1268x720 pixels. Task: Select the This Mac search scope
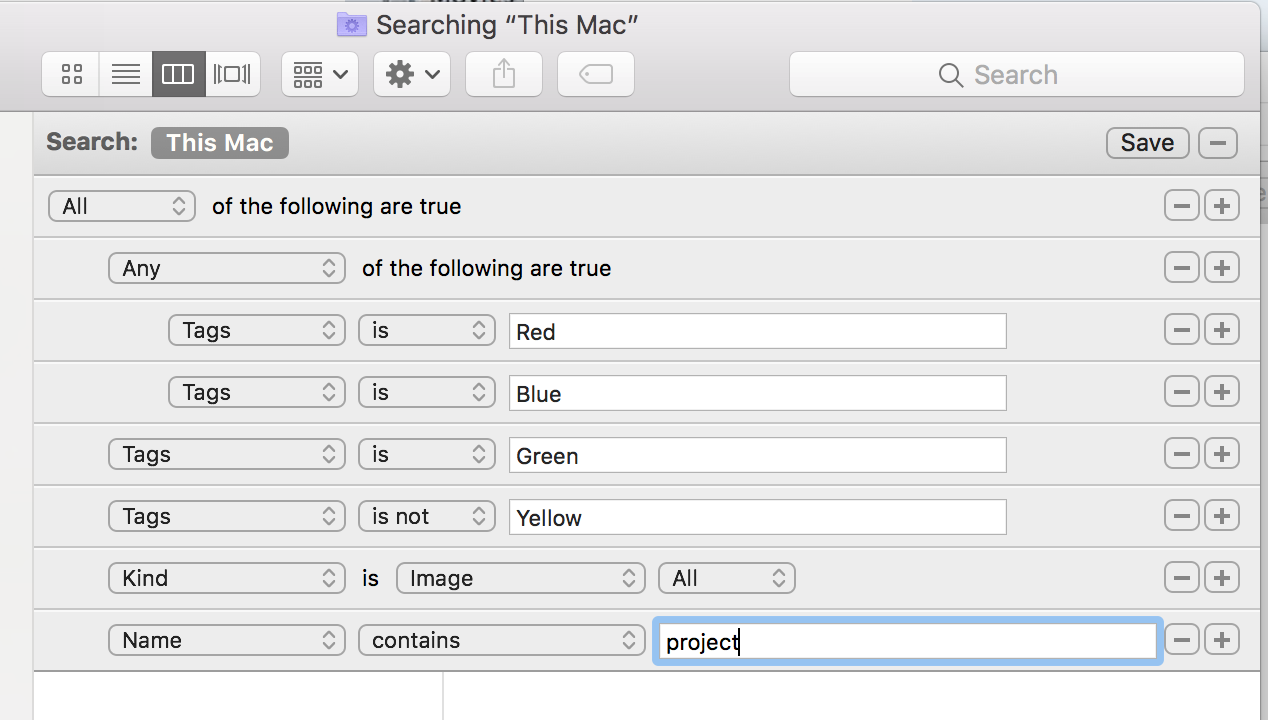click(219, 142)
